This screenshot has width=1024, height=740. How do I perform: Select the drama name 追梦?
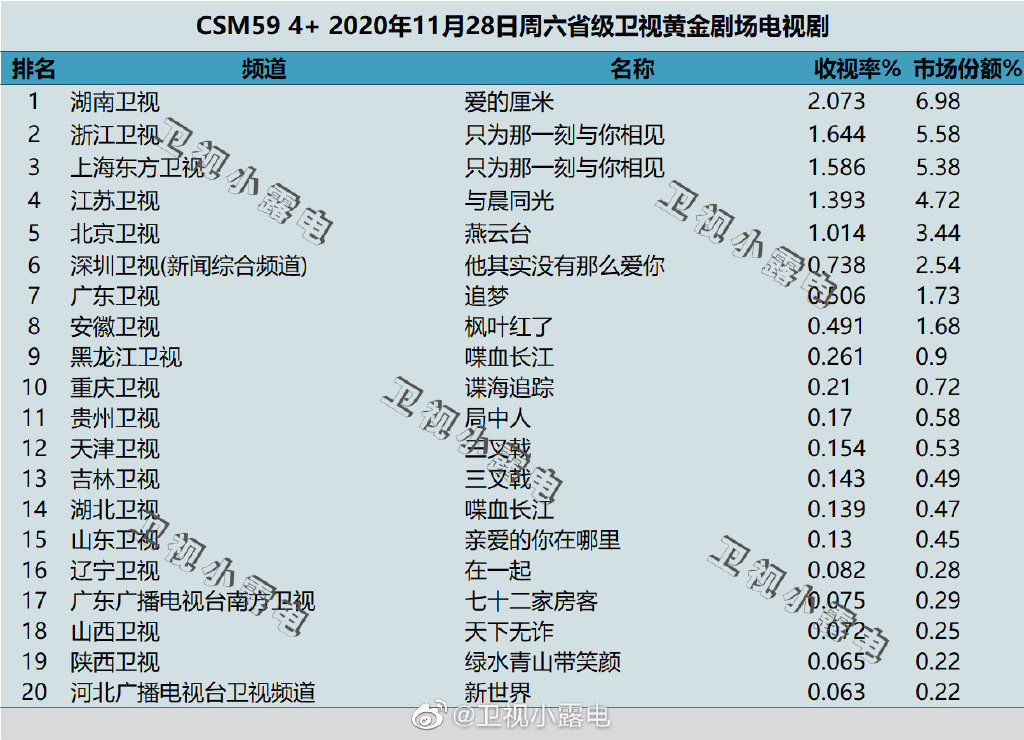[x=487, y=296]
